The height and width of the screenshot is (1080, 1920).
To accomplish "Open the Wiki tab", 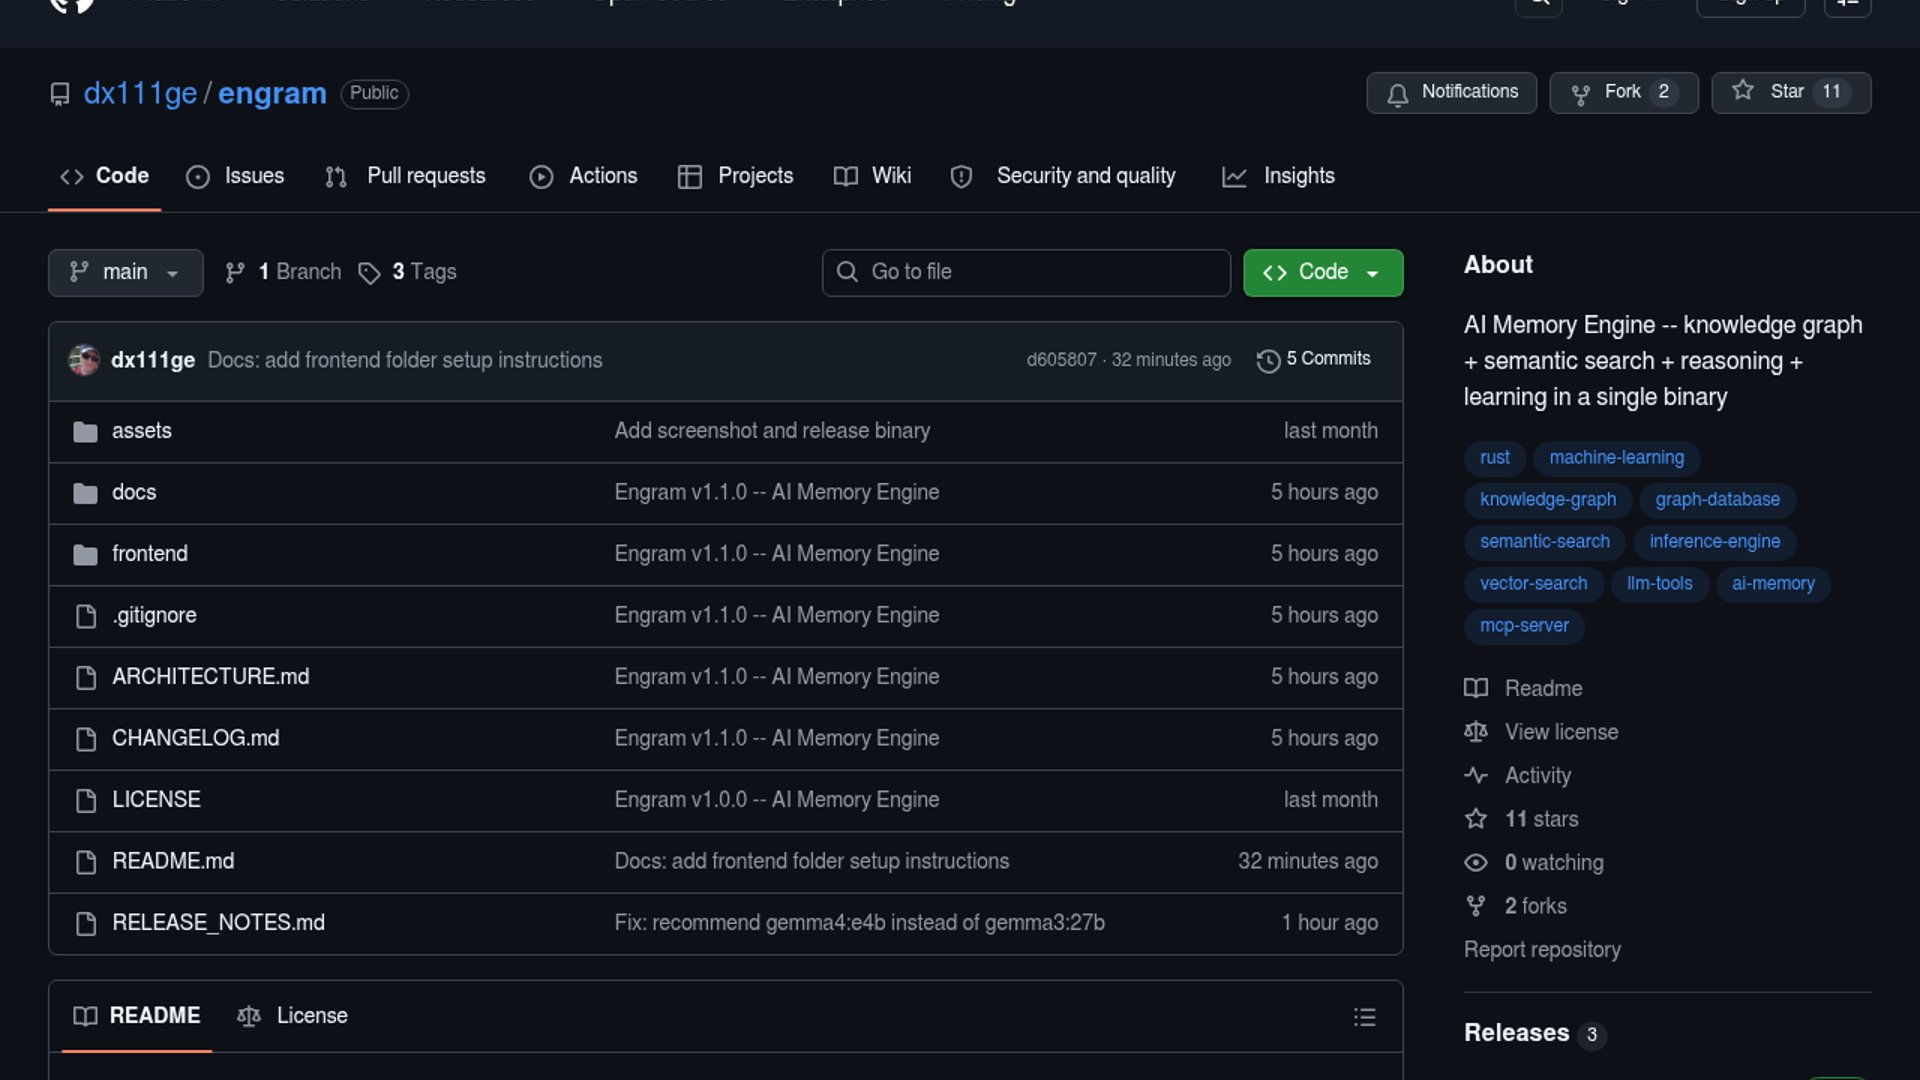I will pos(873,176).
